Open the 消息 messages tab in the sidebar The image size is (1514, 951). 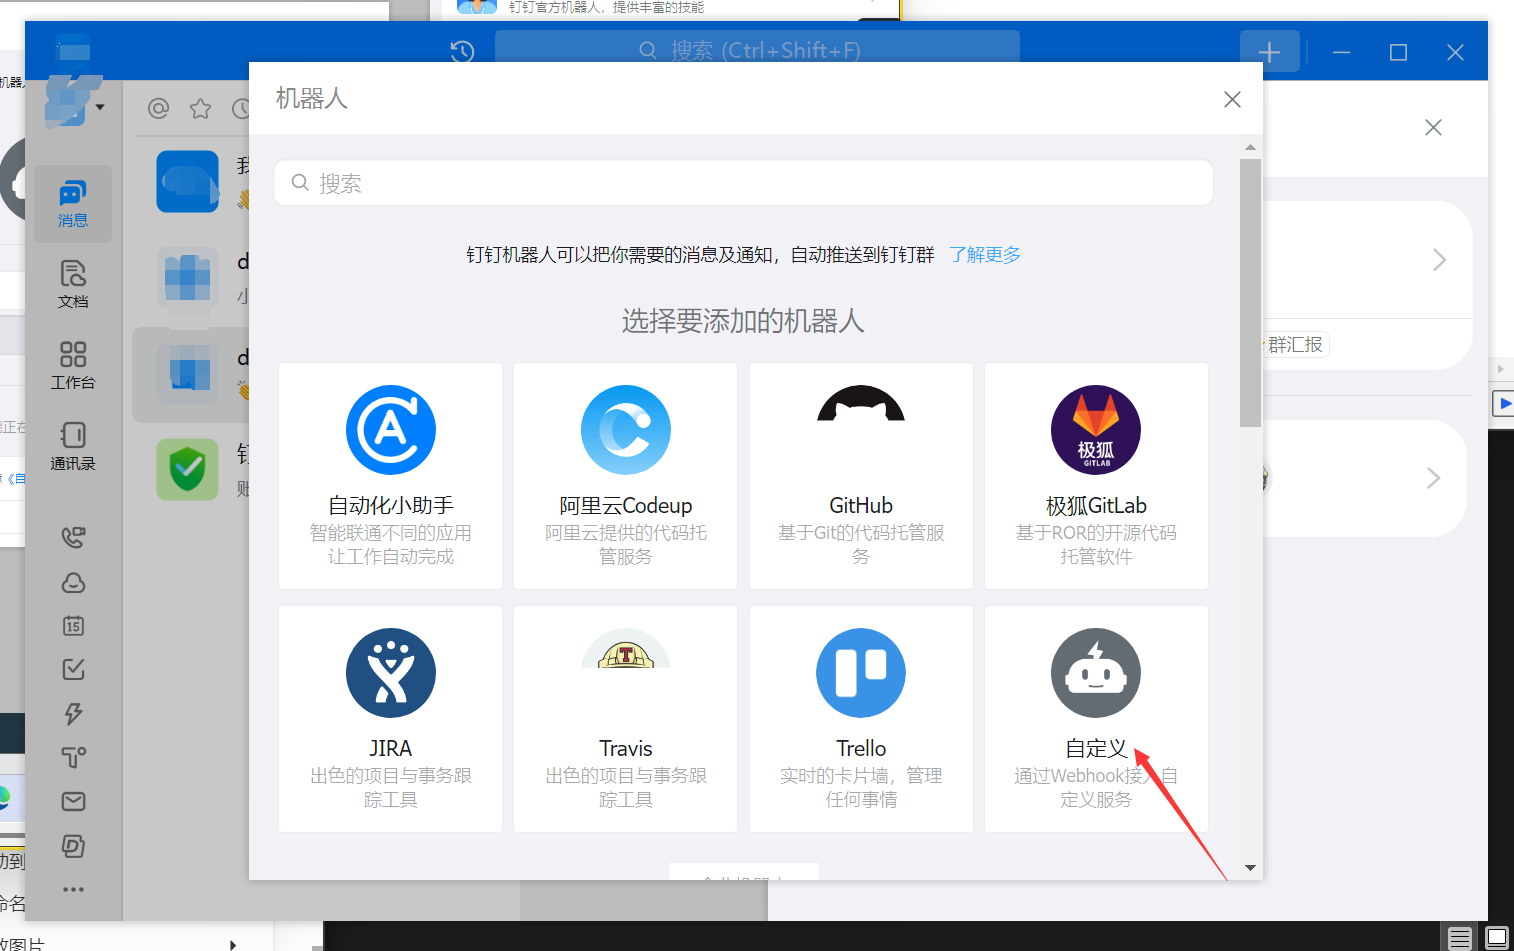73,204
